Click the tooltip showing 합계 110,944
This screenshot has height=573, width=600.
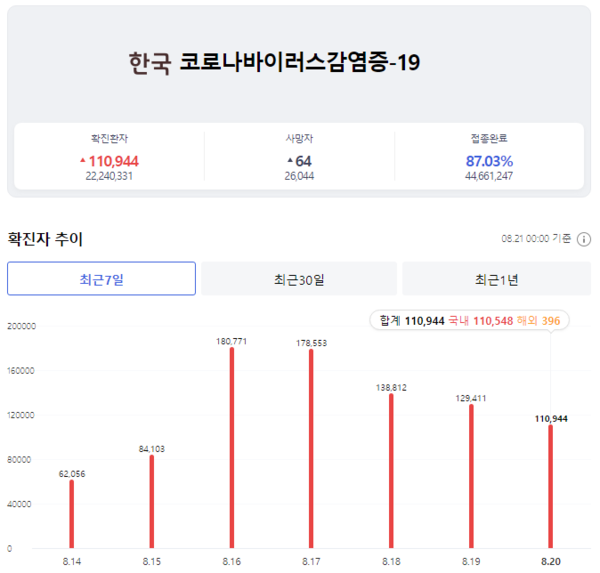[470, 320]
